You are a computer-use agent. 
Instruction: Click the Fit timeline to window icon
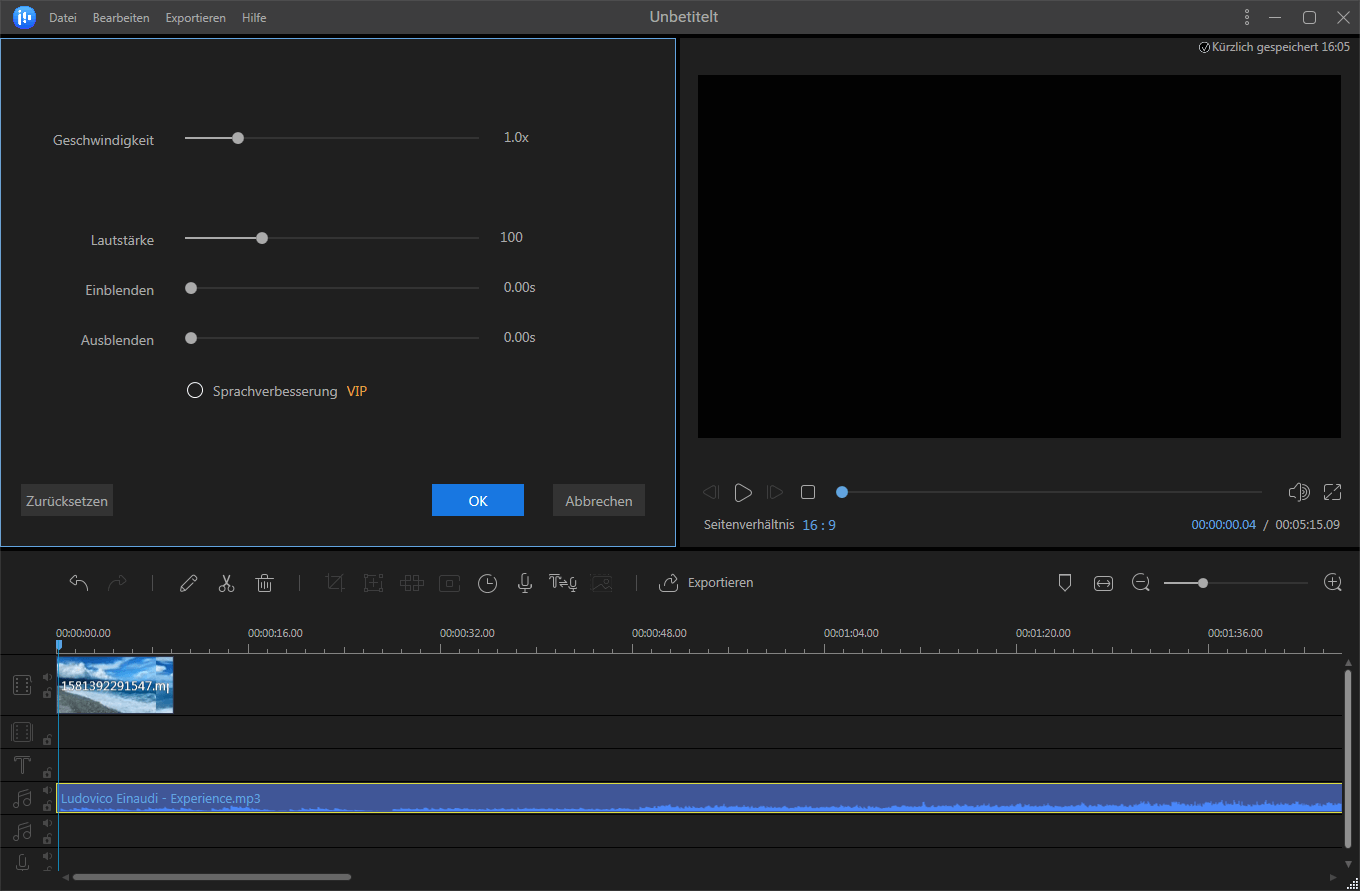point(1103,582)
